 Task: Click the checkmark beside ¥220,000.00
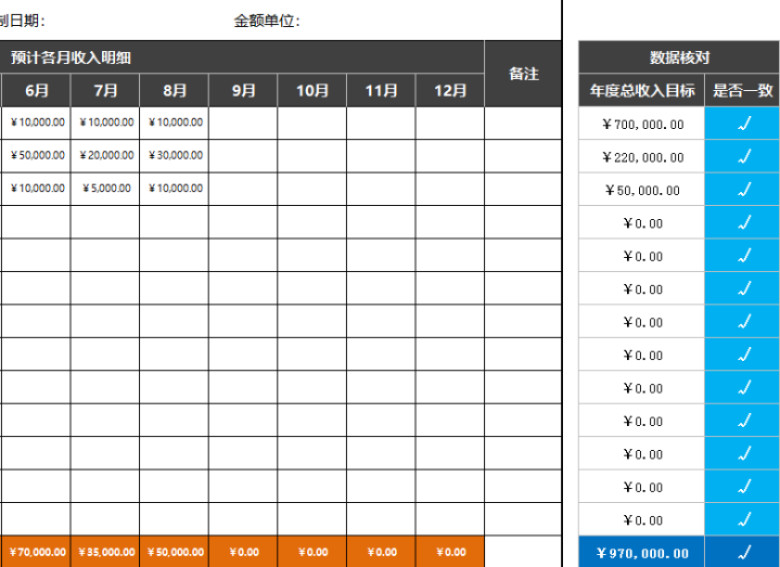(x=744, y=157)
